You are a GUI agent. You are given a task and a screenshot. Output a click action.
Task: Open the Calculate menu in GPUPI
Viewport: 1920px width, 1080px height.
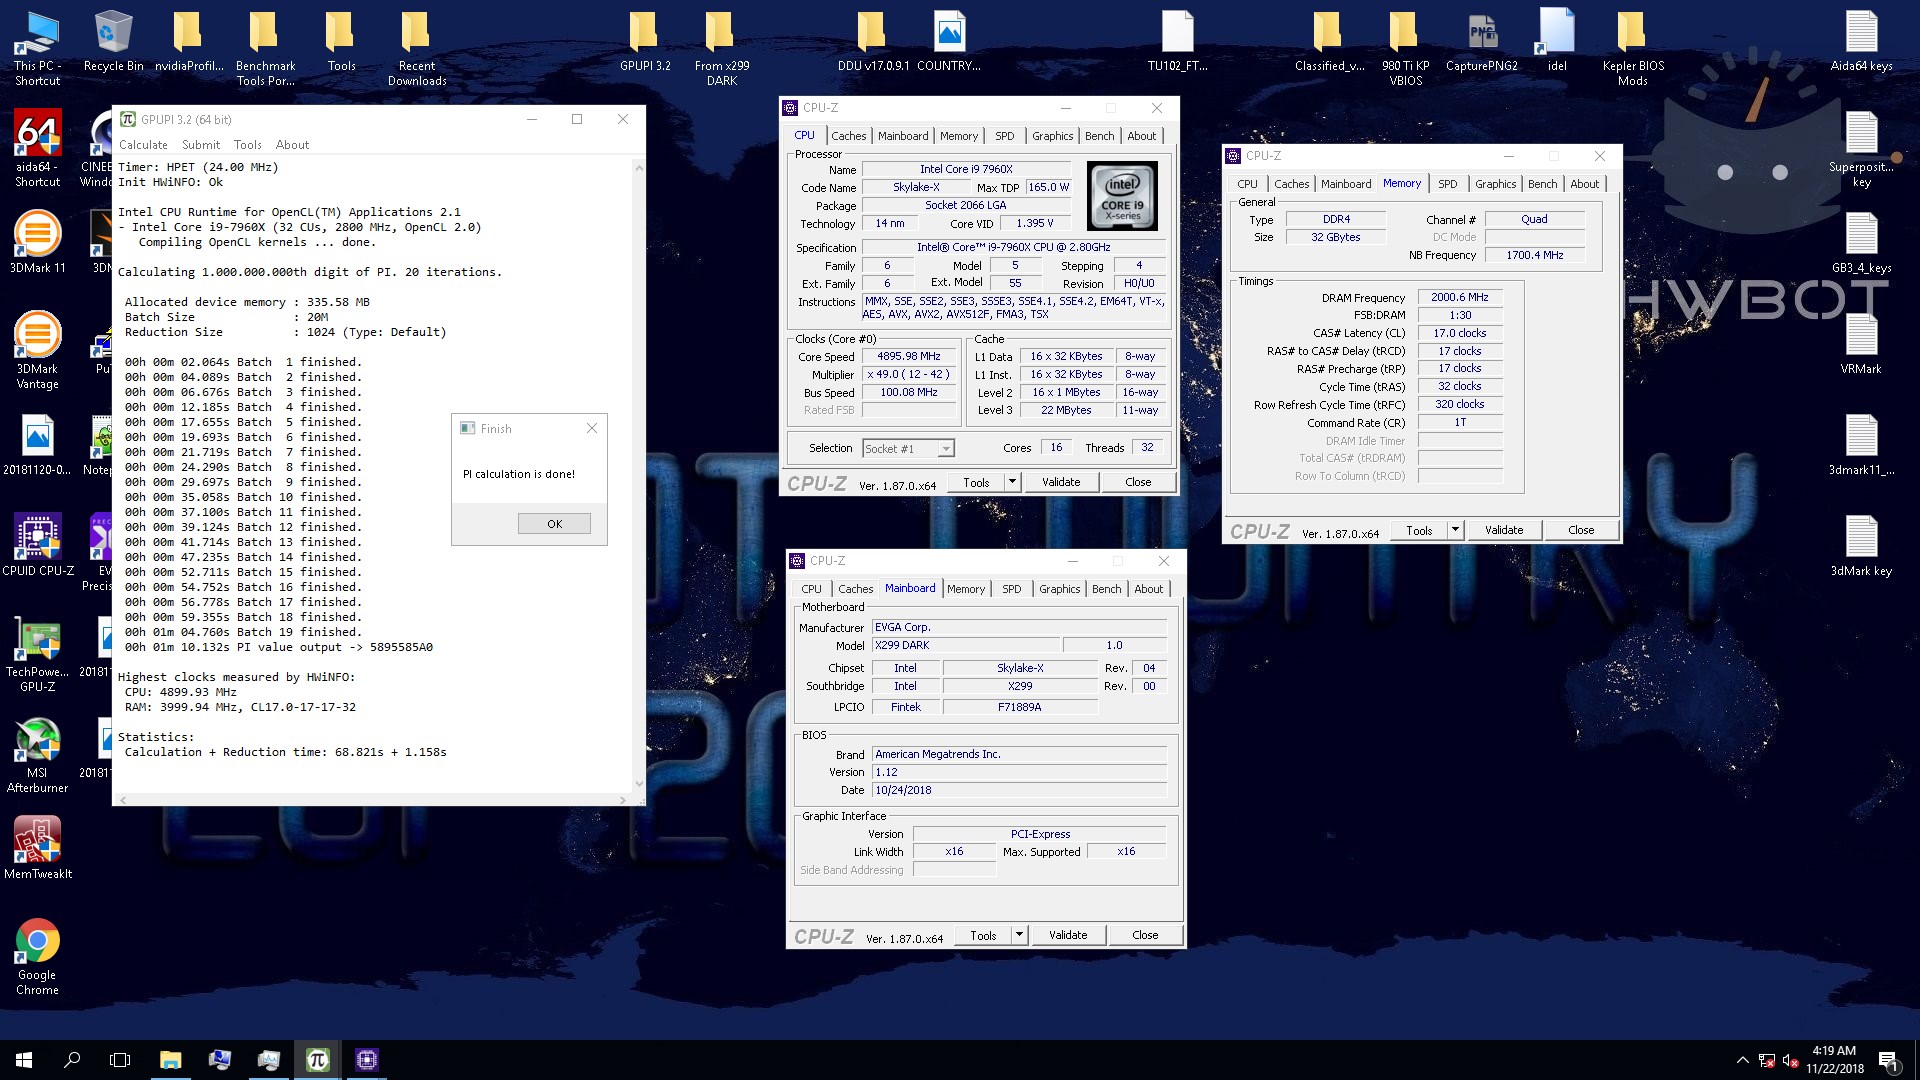click(143, 144)
